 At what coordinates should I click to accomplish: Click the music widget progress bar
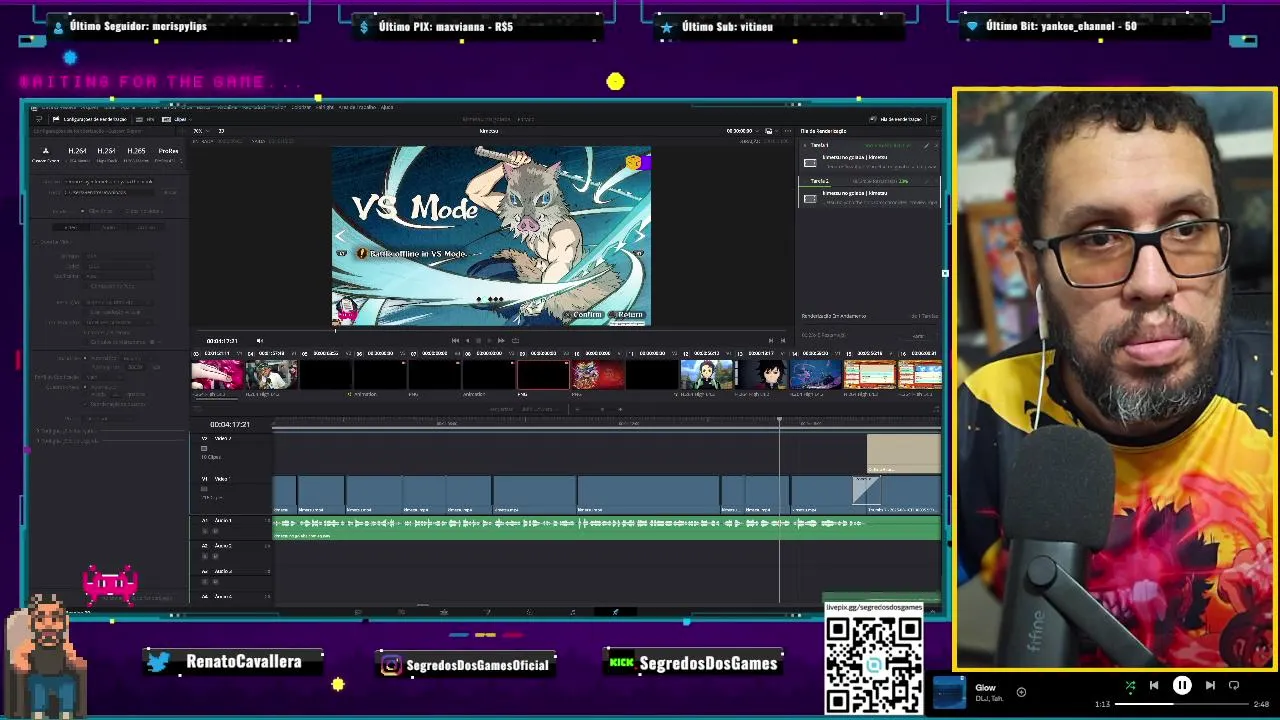click(x=1181, y=704)
